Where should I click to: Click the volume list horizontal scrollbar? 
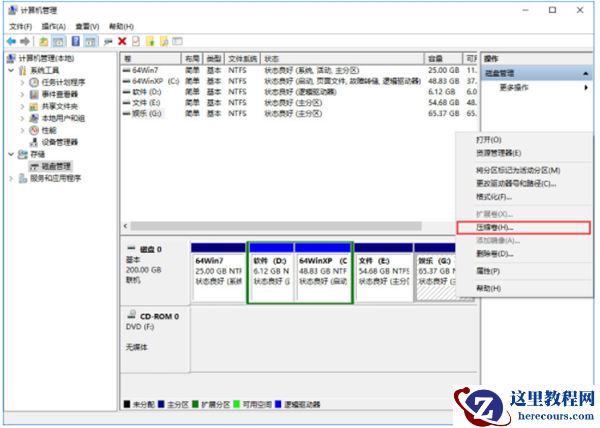pyautogui.click(x=276, y=226)
